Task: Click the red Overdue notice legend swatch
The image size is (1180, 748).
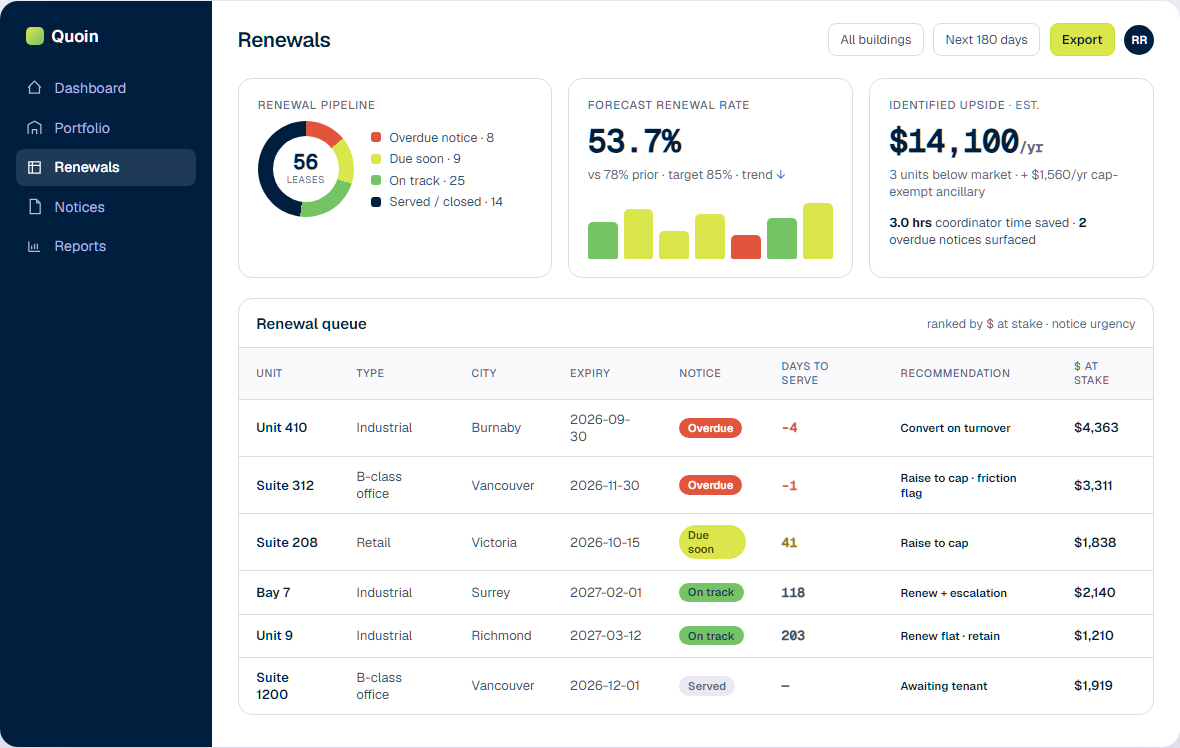Action: tap(376, 137)
